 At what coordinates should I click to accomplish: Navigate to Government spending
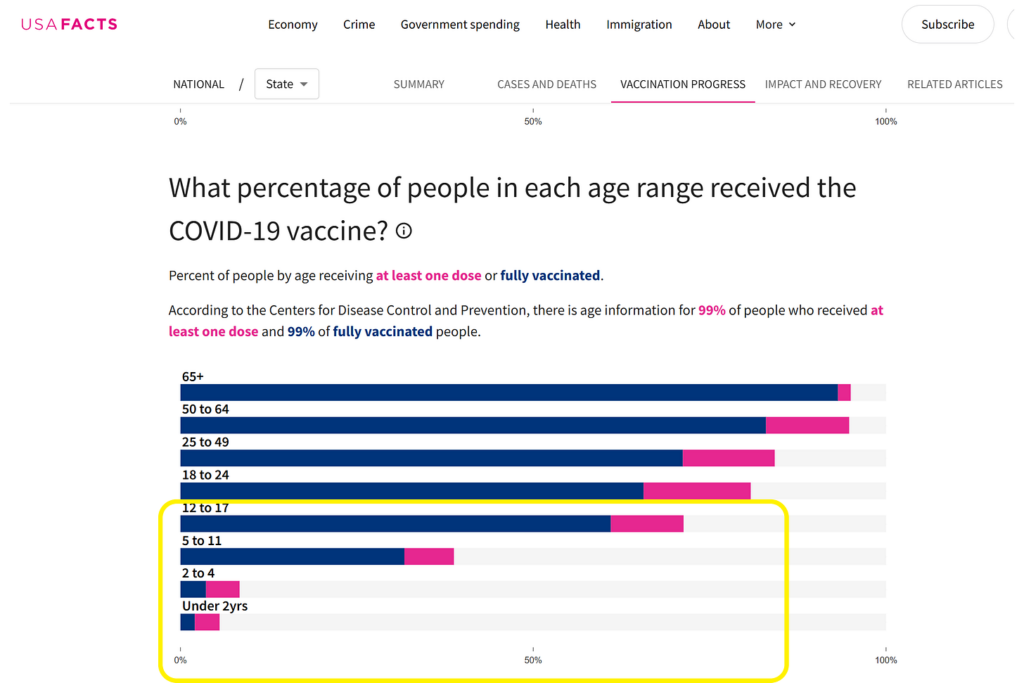[460, 24]
